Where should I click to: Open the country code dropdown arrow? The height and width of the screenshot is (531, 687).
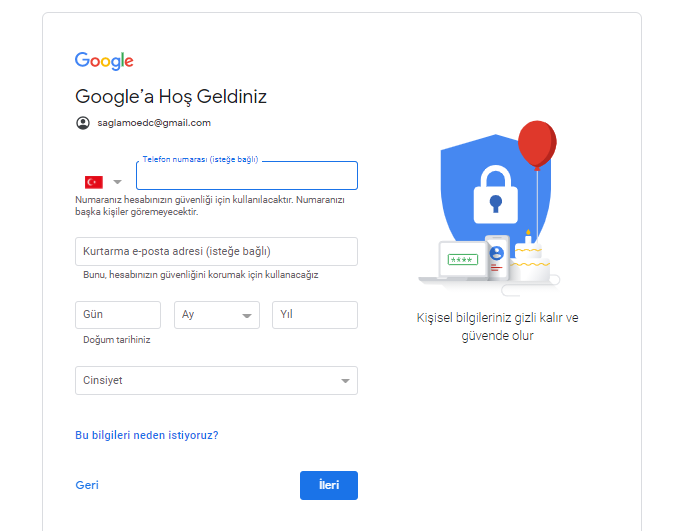118,182
